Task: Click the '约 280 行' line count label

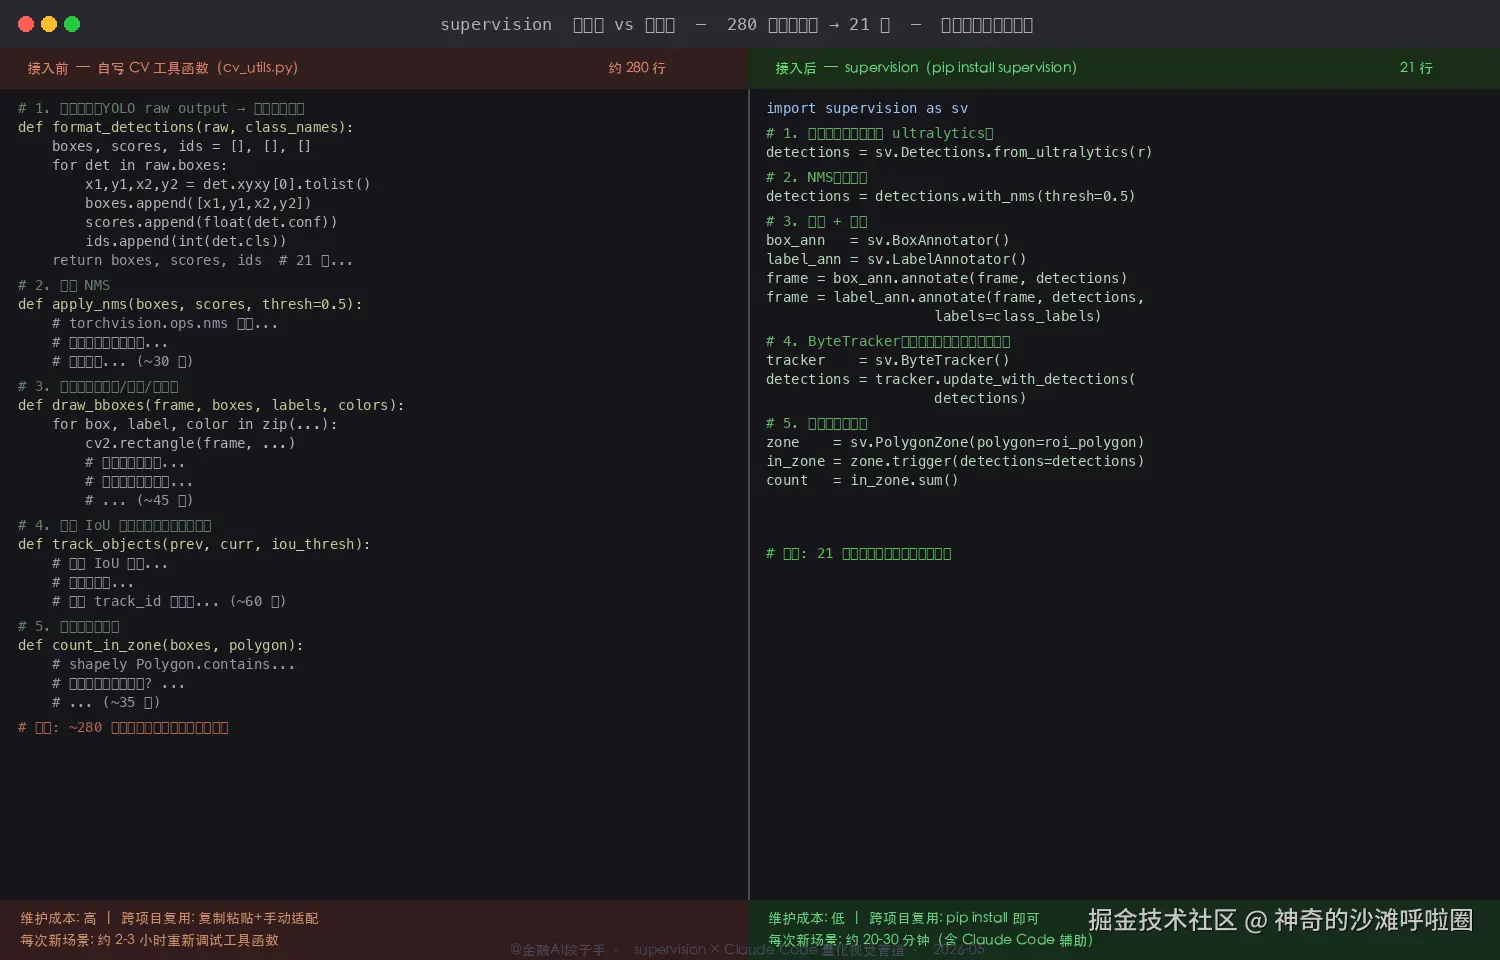Action: [x=637, y=68]
